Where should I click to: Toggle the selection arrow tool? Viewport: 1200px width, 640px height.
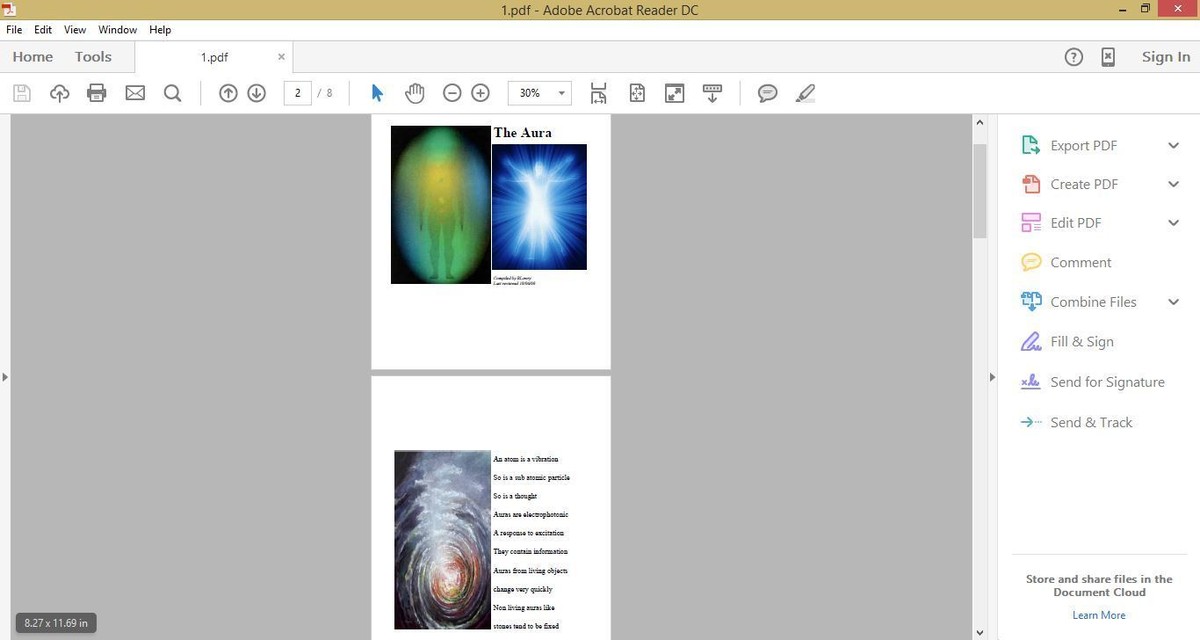377,93
